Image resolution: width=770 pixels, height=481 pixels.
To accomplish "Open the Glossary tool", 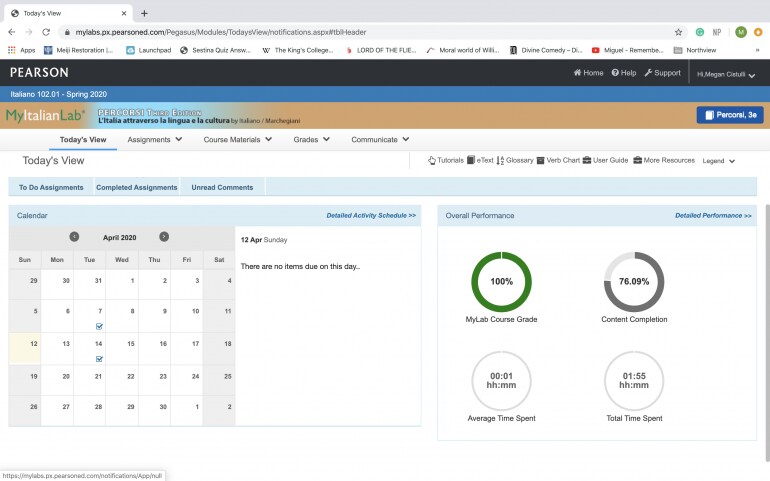I will [515, 160].
